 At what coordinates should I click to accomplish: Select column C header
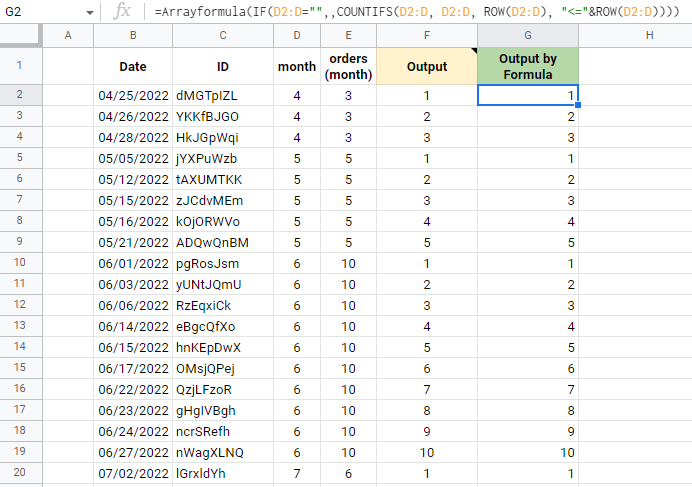click(x=223, y=35)
